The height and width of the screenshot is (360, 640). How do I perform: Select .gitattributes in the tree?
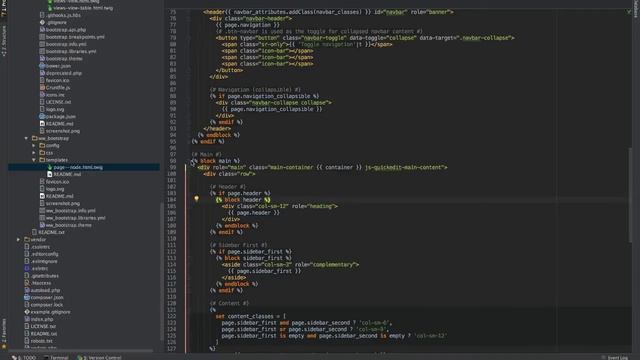[x=44, y=276]
